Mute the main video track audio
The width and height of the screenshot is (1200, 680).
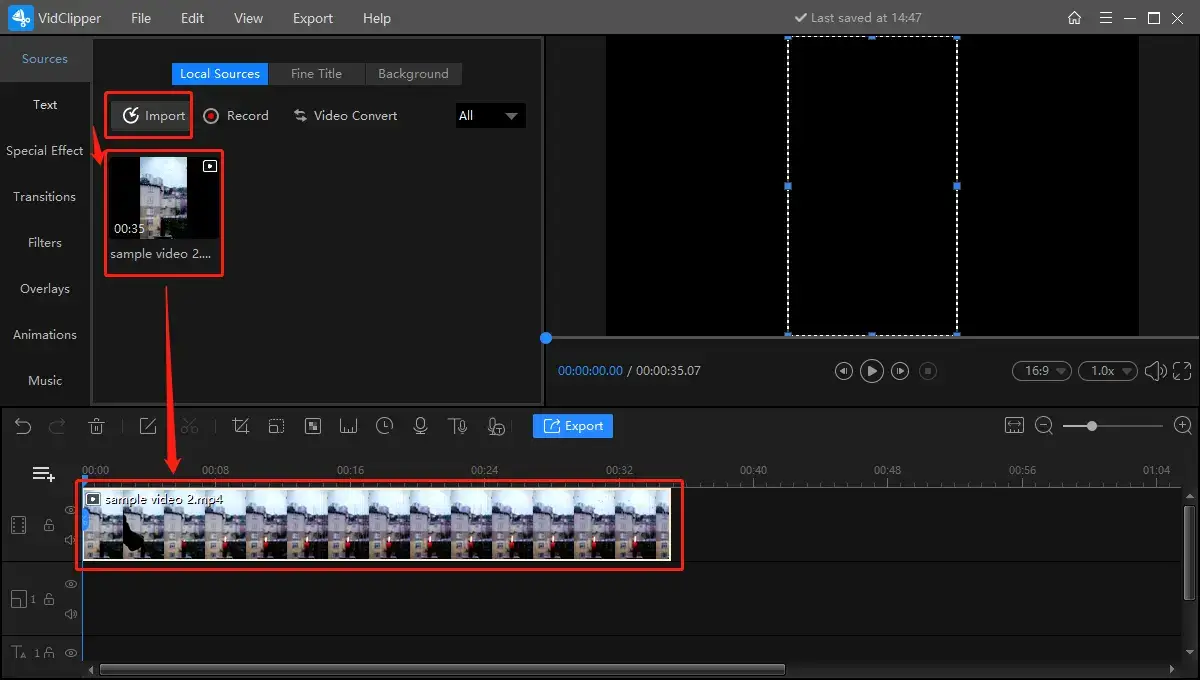tap(71, 540)
